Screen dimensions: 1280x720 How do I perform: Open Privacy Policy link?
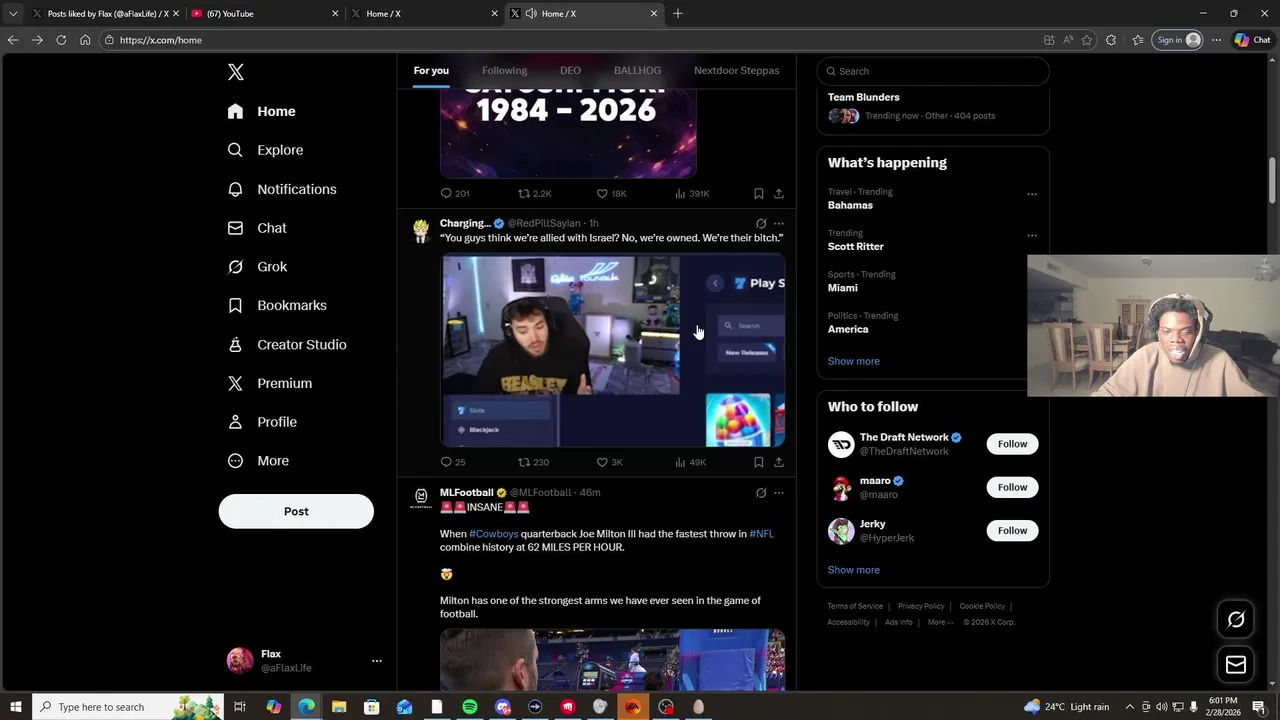[921, 606]
